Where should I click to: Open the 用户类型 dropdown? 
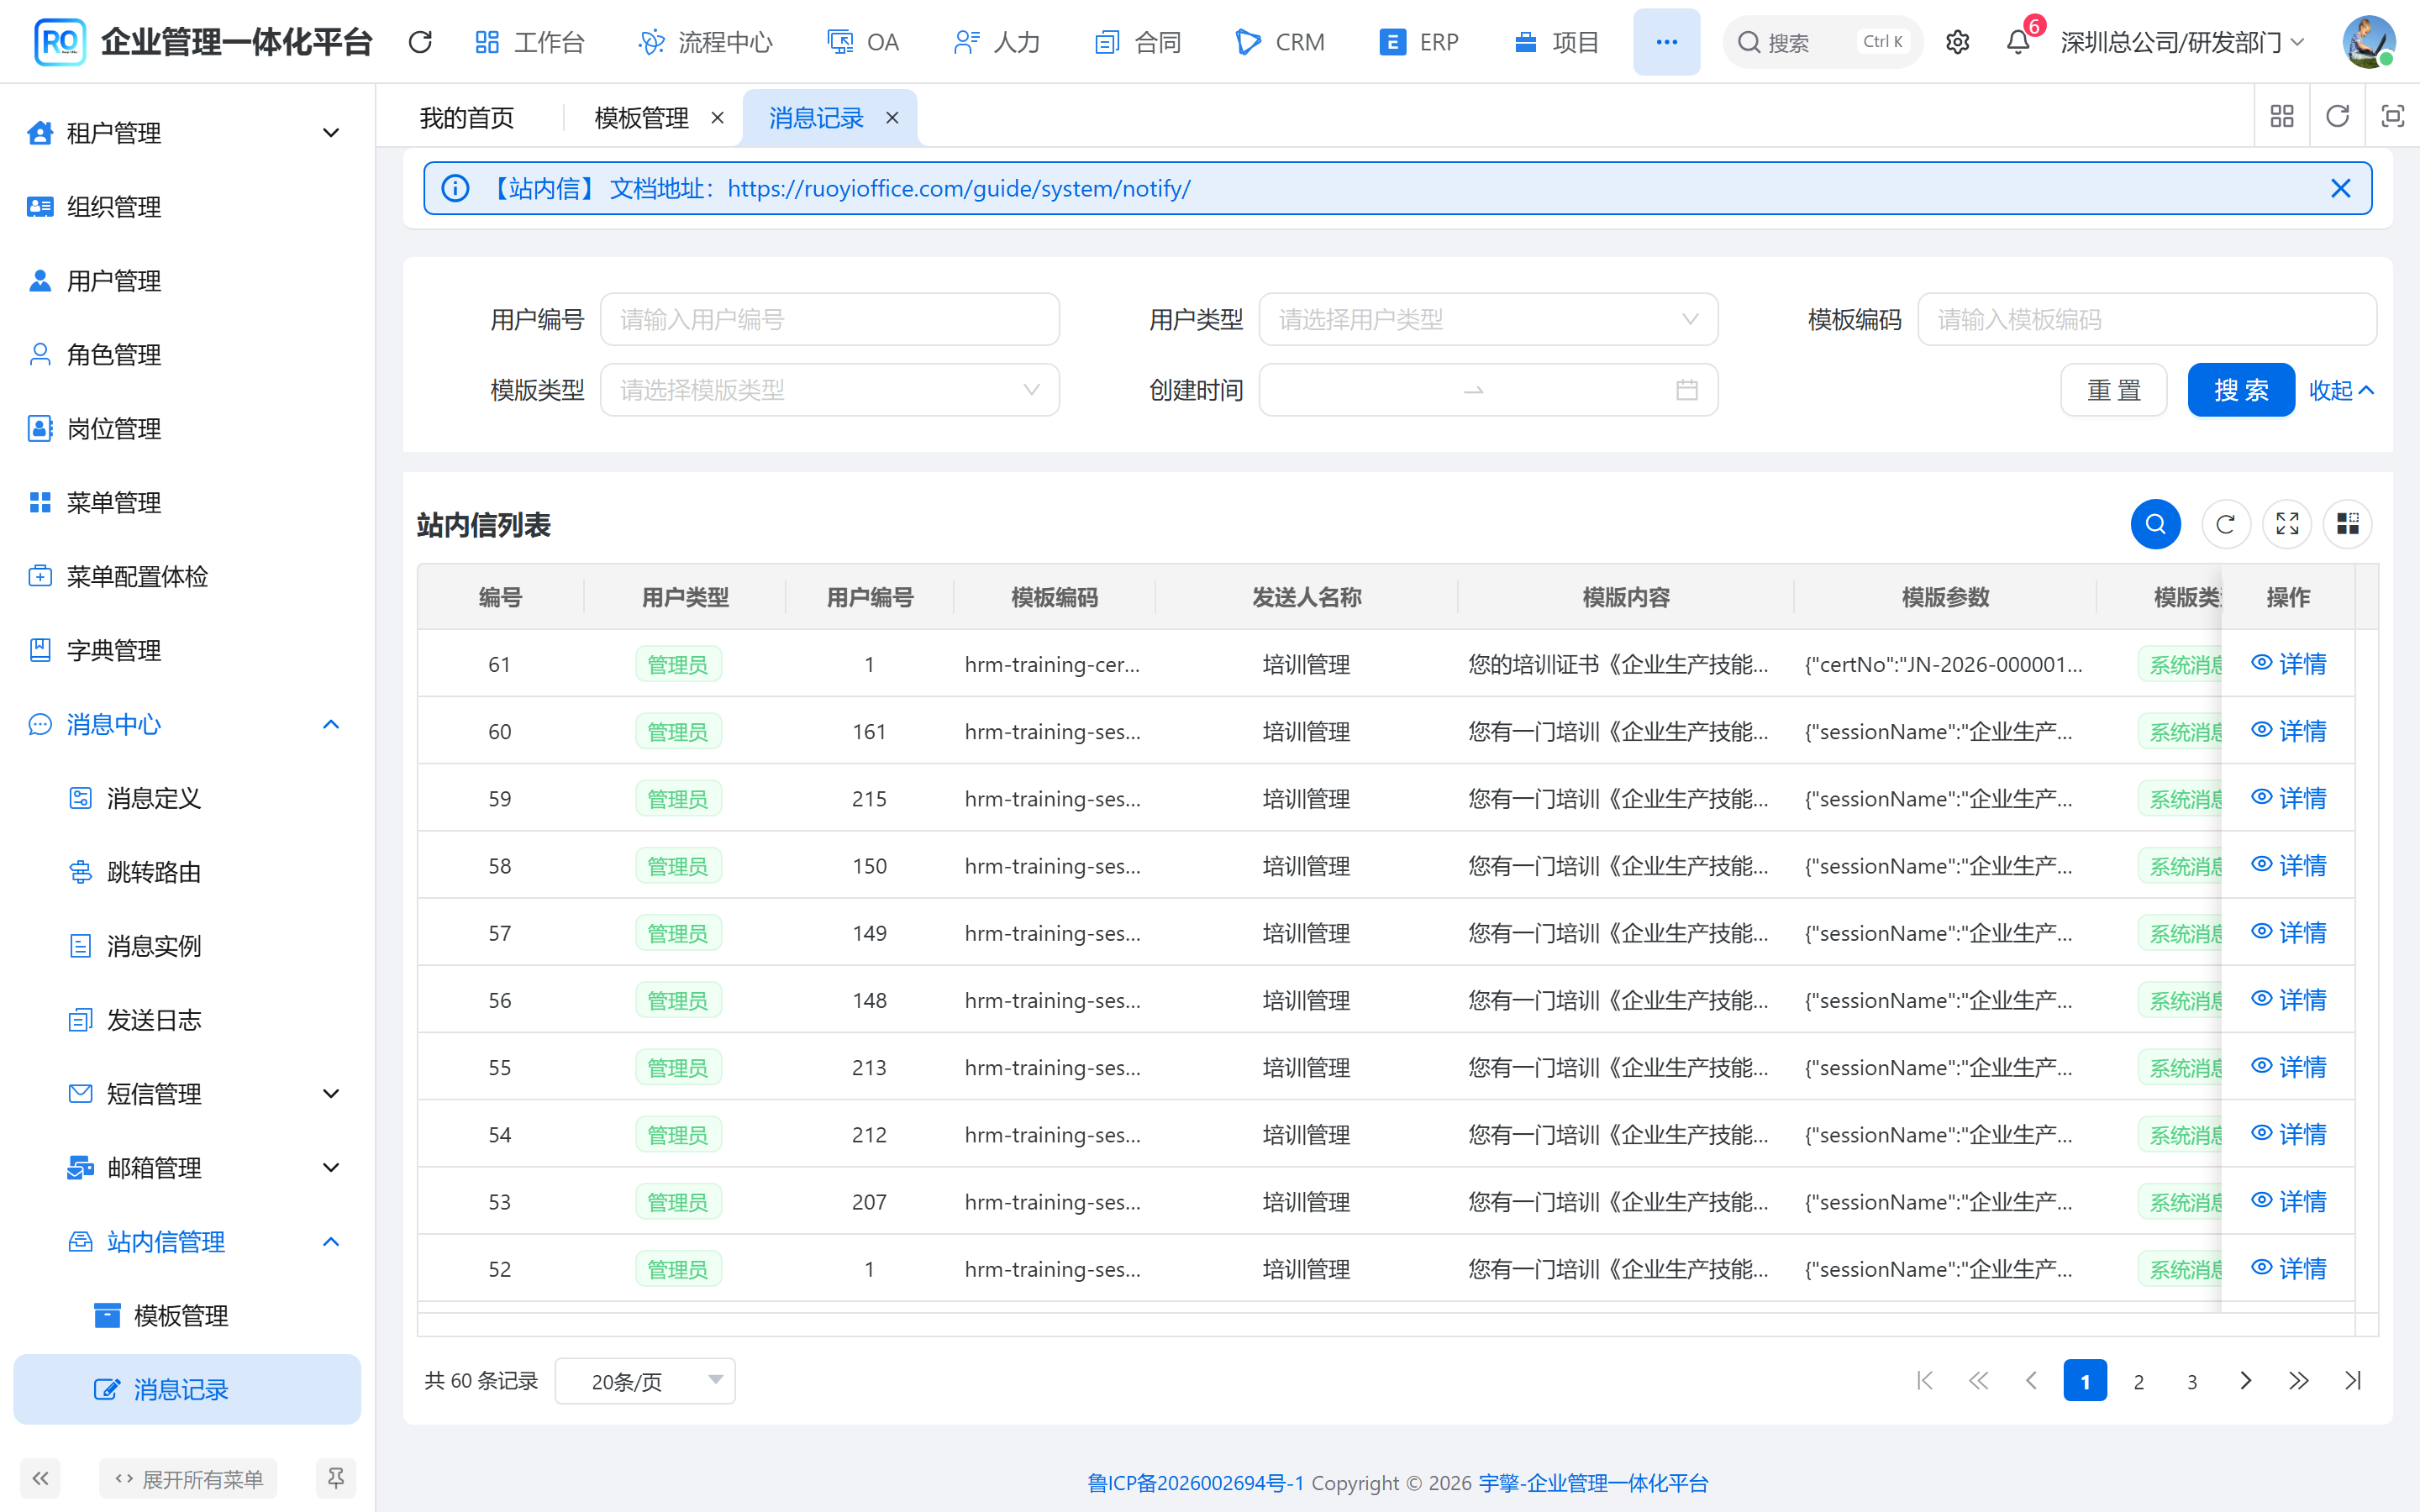(1488, 320)
